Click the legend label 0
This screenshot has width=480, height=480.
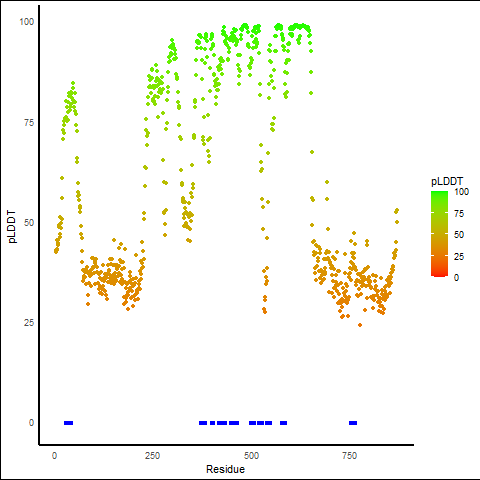point(457,278)
